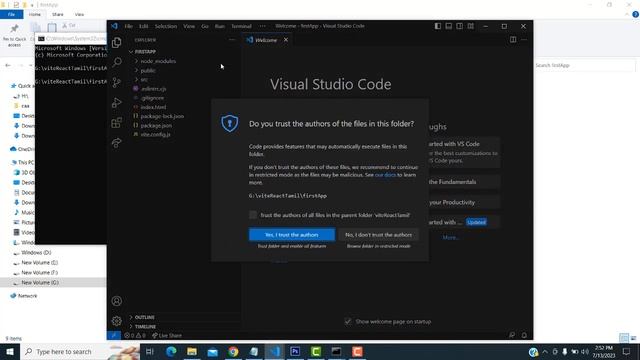The image size is (640, 360).
Task: Toggle panel layout icon in title bar
Action: click(x=449, y=26)
